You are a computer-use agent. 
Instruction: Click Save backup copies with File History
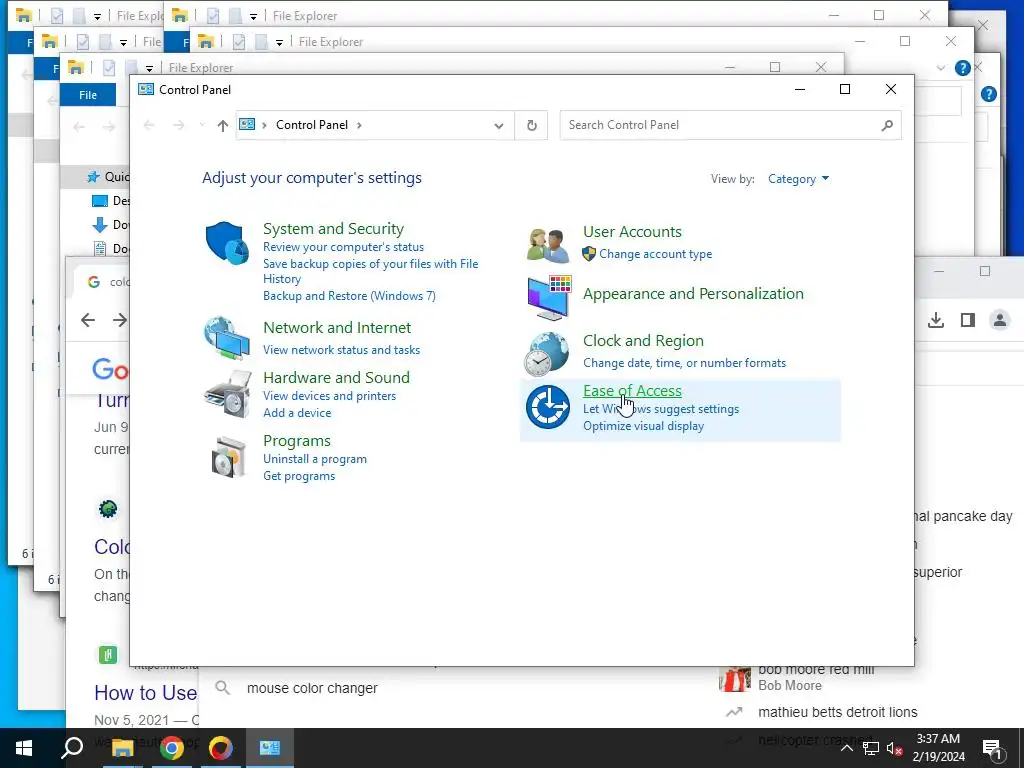(x=370, y=271)
